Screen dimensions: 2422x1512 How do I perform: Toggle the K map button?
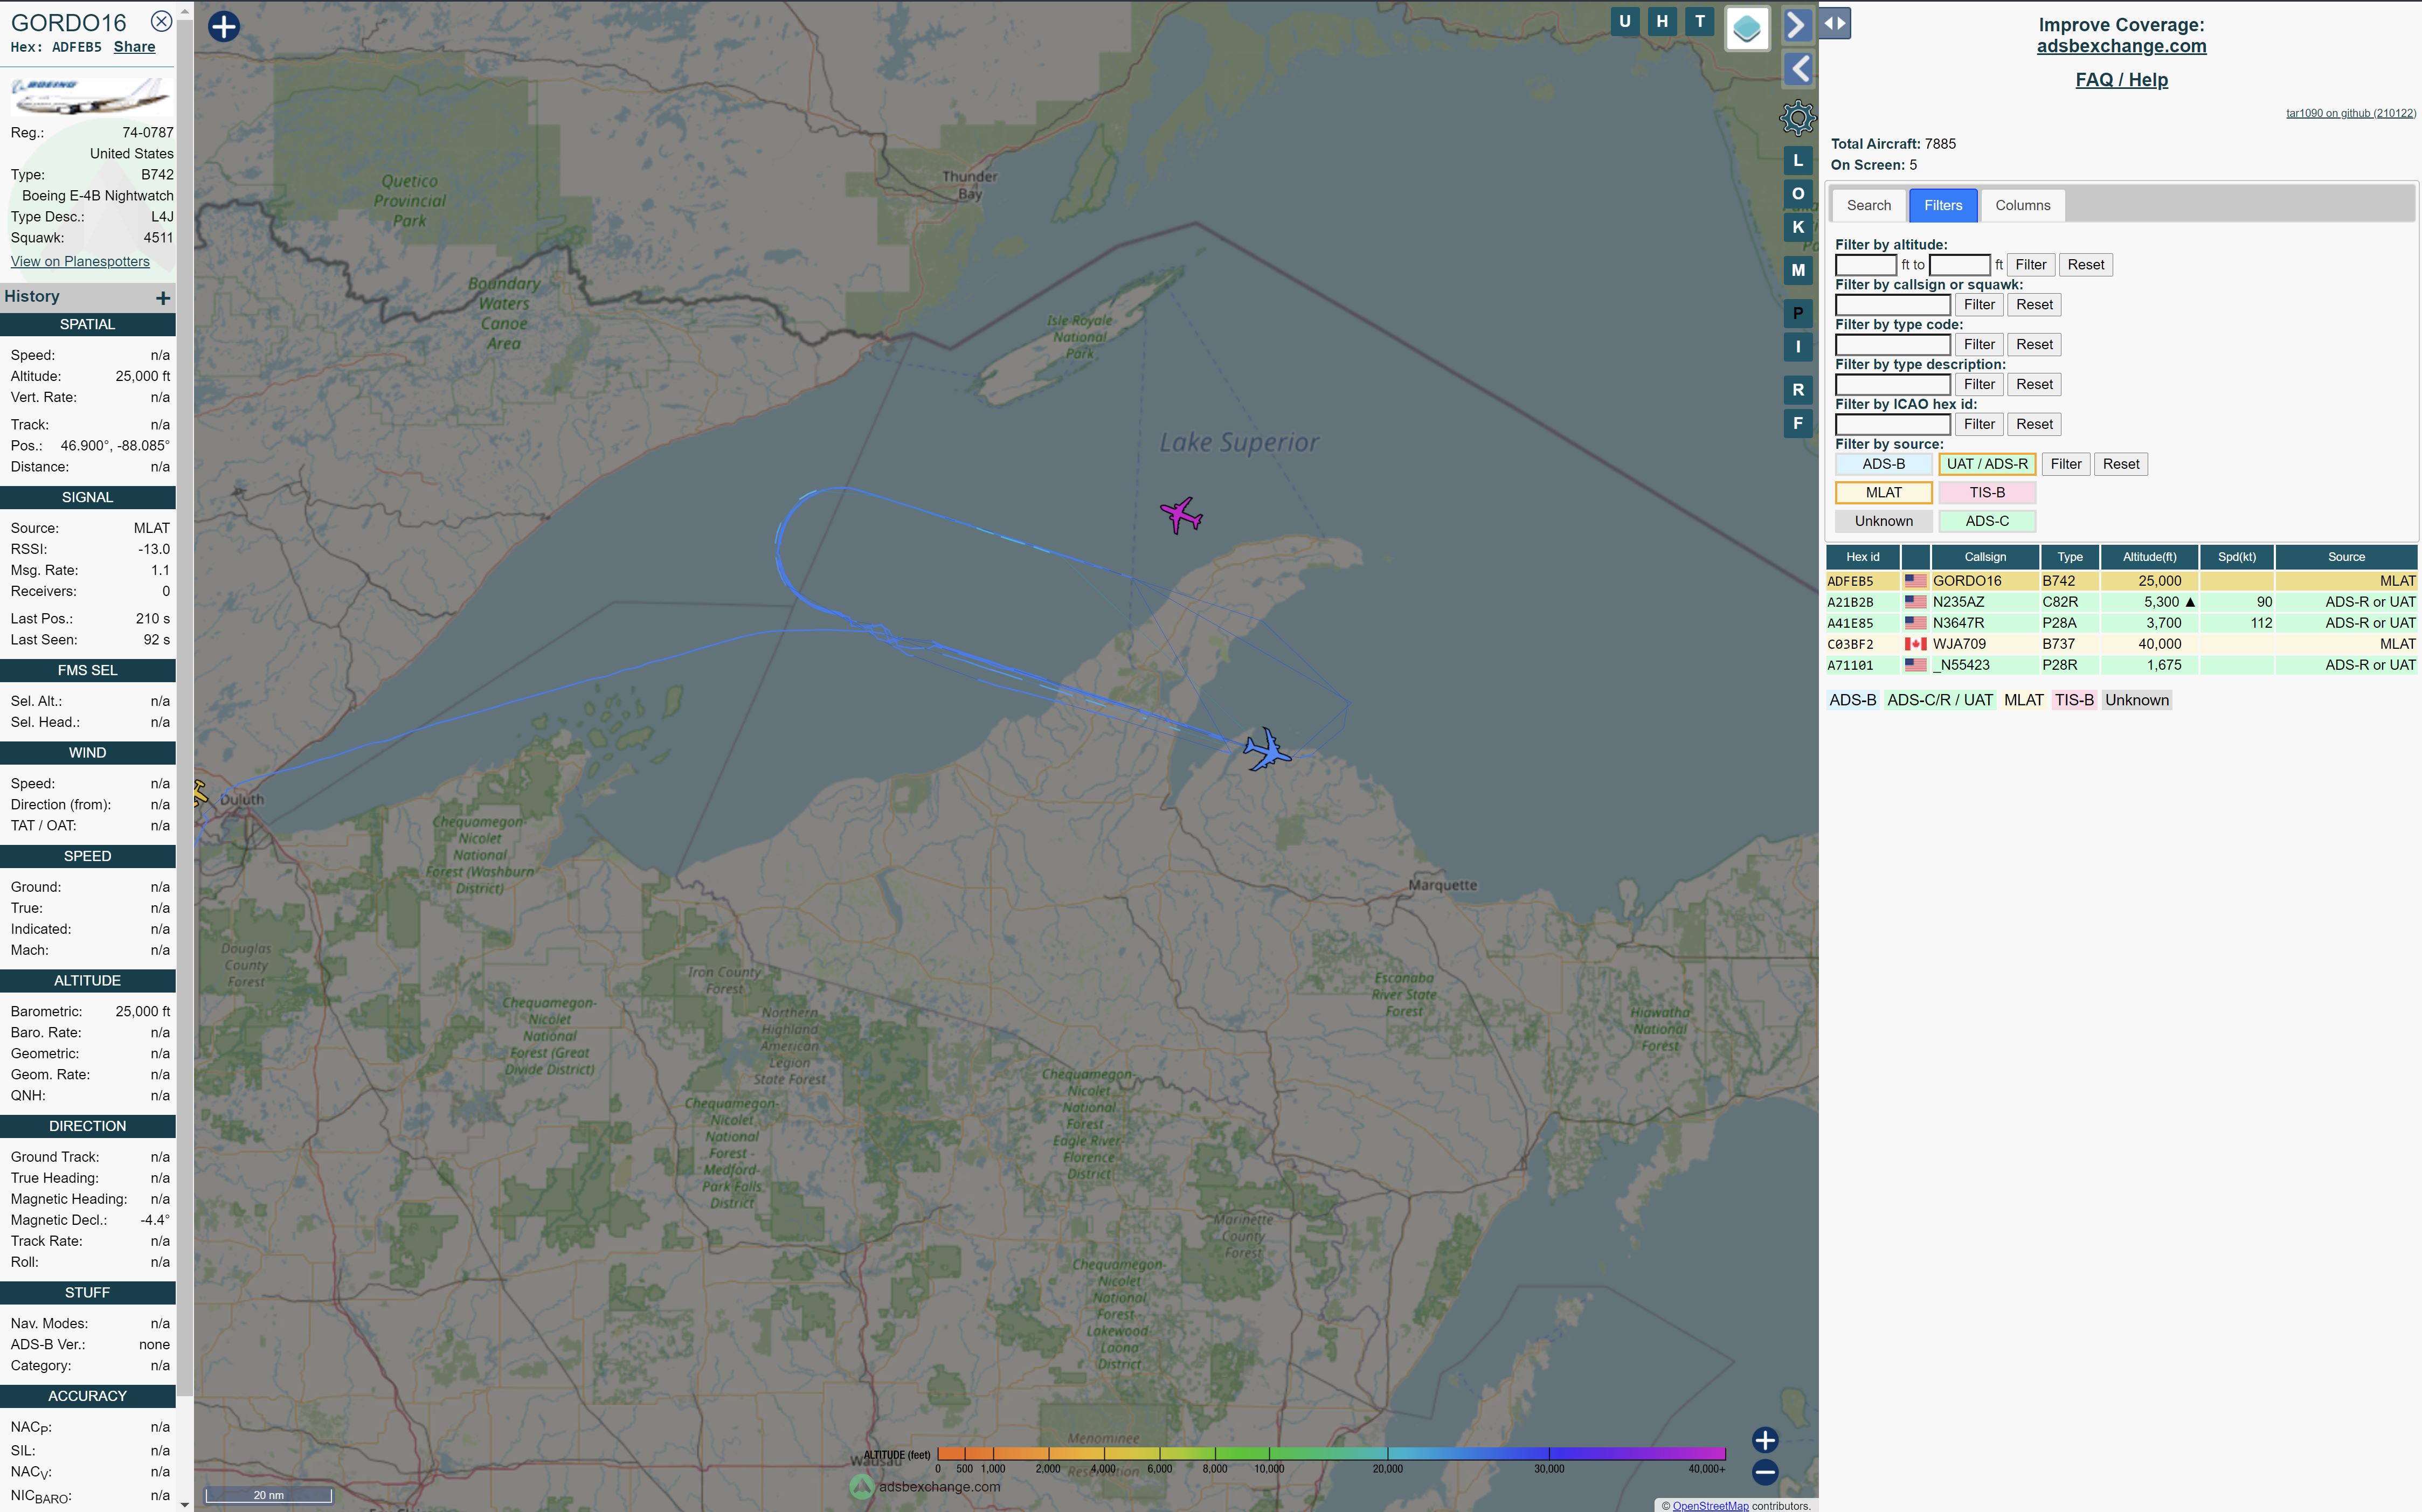(1798, 227)
